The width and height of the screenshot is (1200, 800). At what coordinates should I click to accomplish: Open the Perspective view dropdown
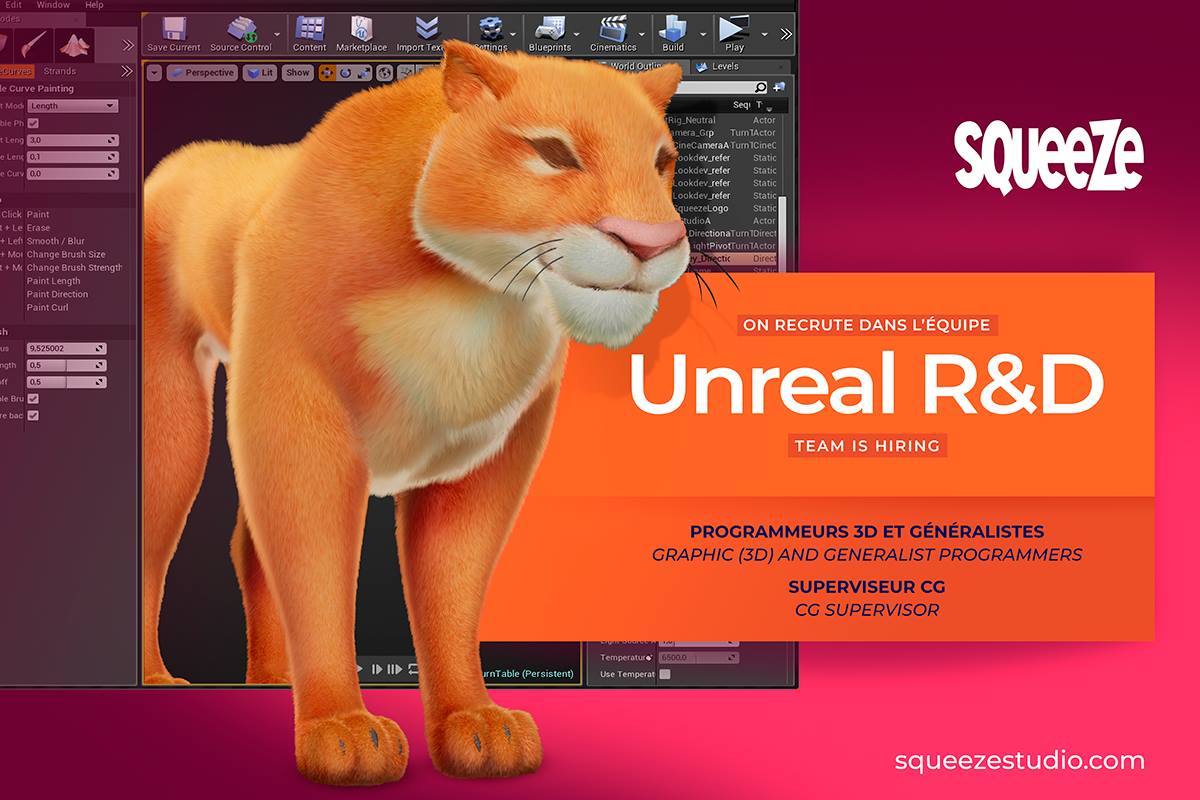click(x=201, y=73)
